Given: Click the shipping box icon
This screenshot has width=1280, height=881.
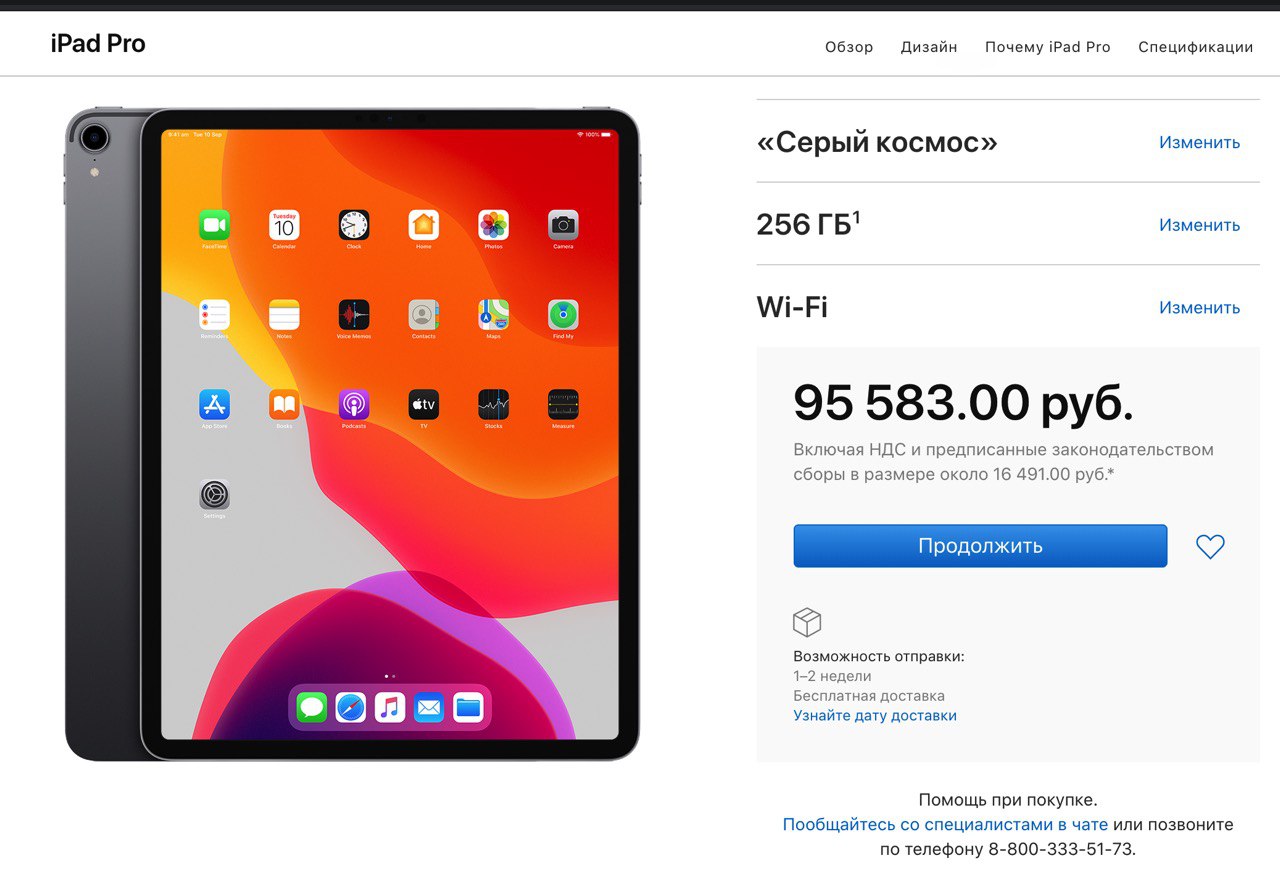Looking at the screenshot, I should 807,622.
